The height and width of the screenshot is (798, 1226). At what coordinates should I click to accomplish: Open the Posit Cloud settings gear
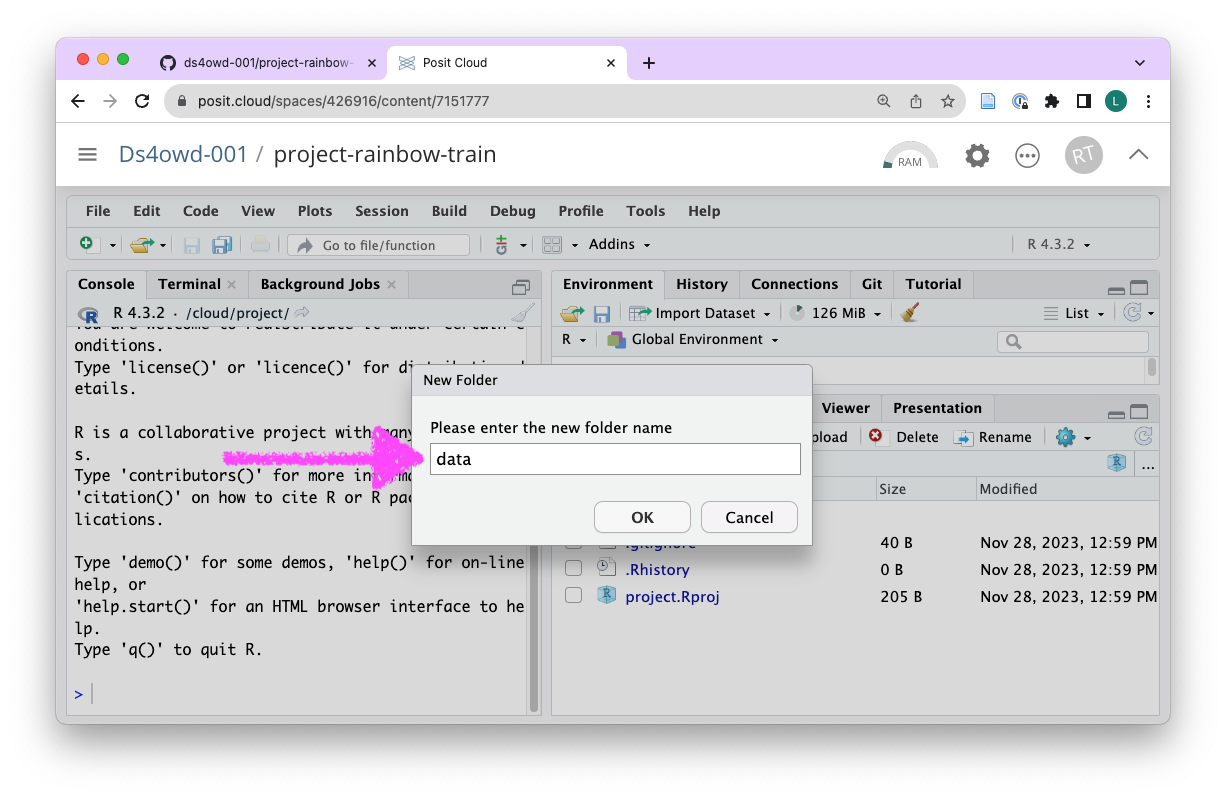(977, 156)
